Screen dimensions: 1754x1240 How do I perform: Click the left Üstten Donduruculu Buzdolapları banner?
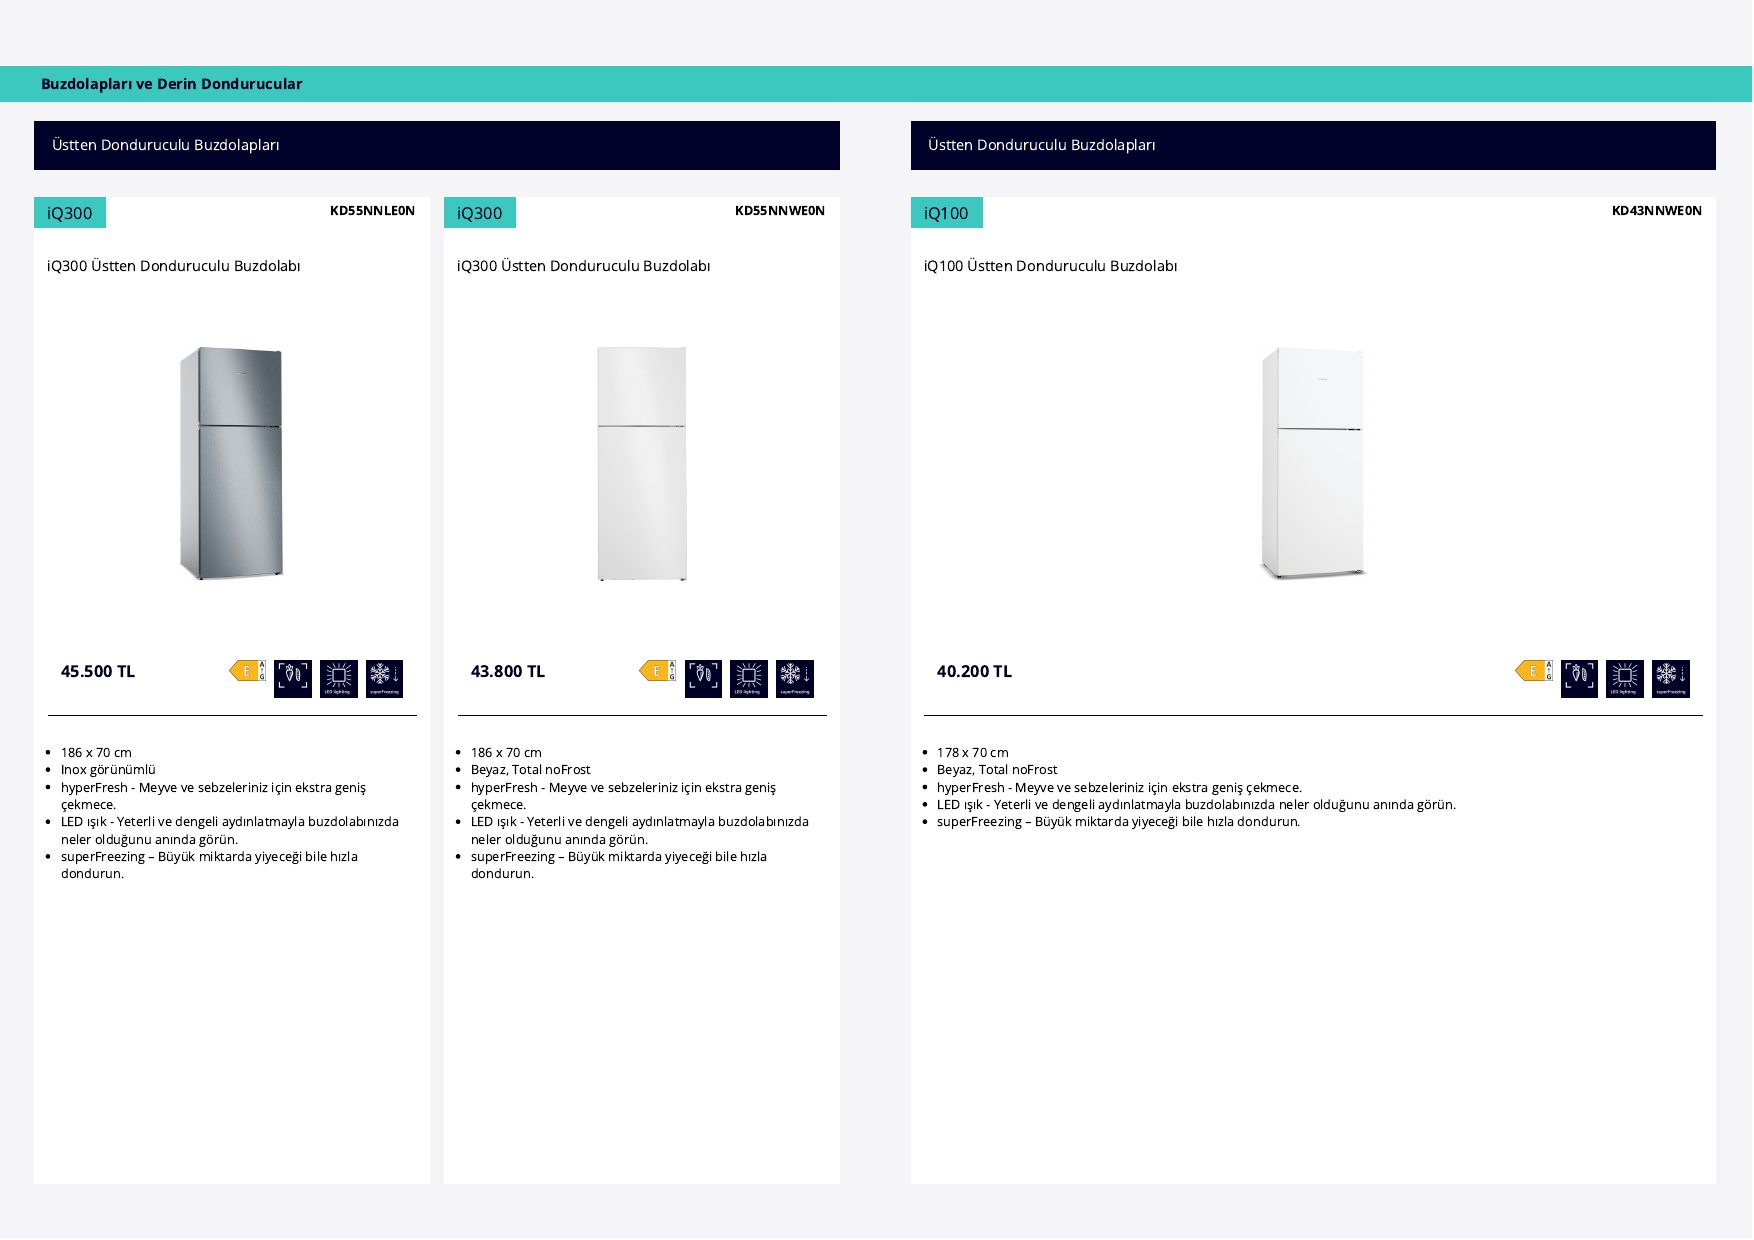click(x=437, y=145)
